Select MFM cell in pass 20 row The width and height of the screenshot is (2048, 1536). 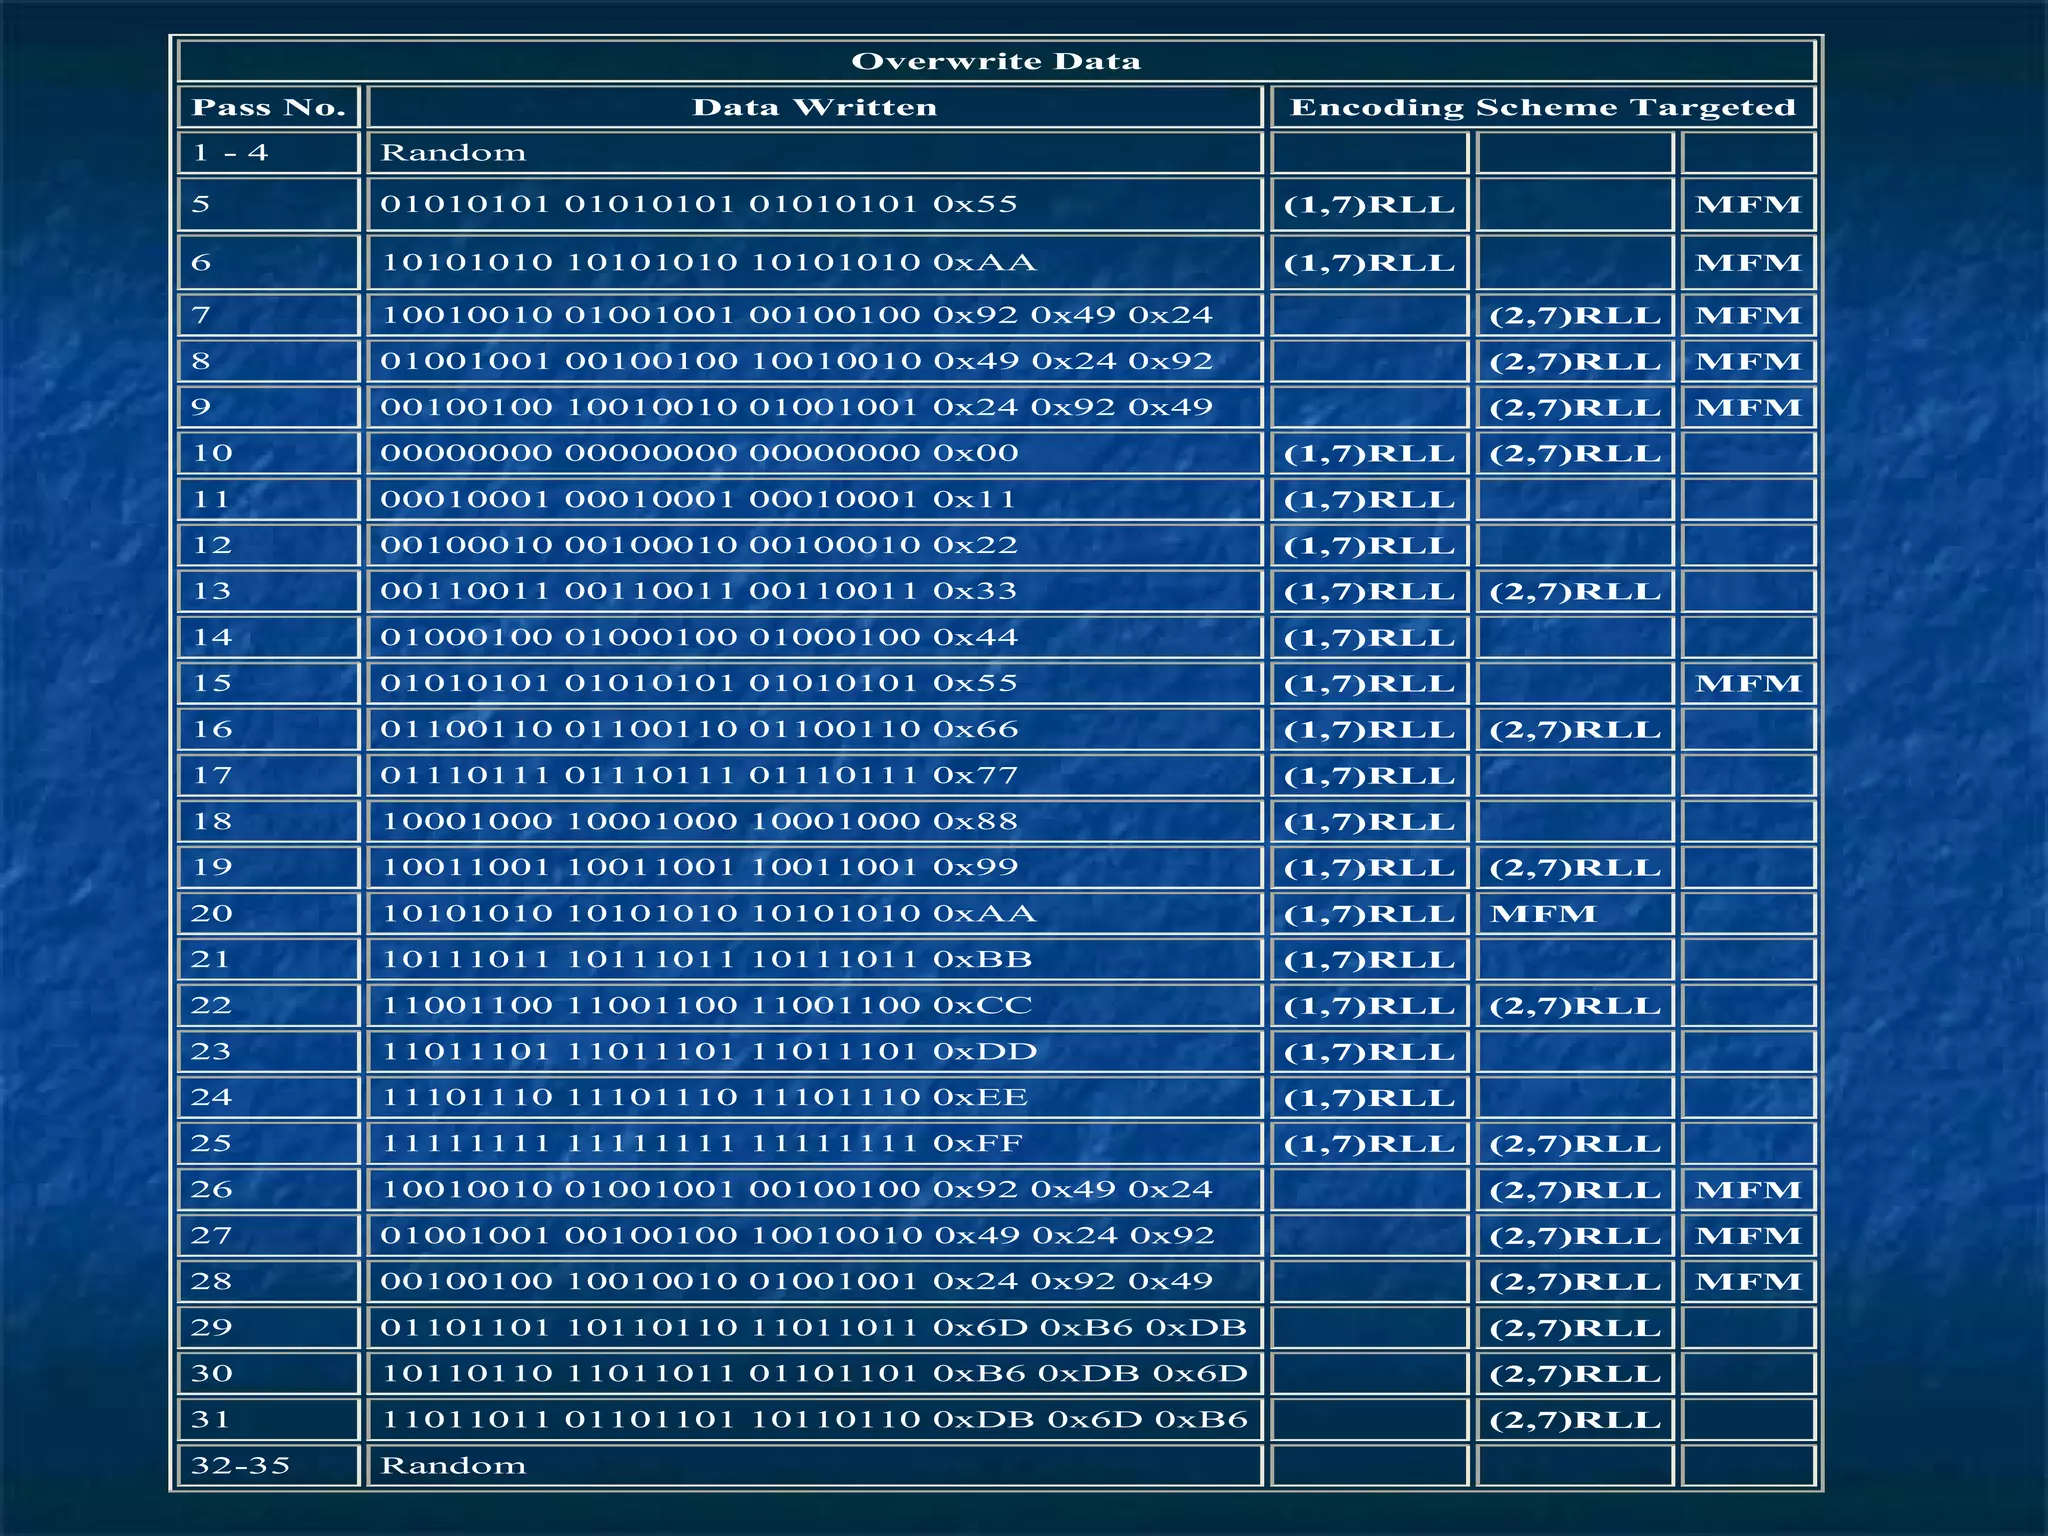tap(1574, 913)
